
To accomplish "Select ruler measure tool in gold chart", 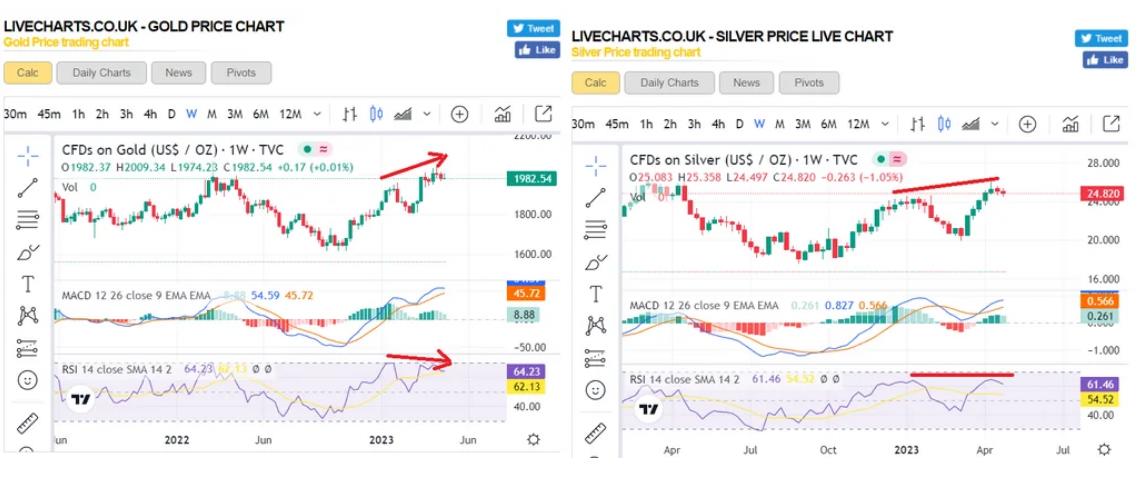I will (28, 423).
